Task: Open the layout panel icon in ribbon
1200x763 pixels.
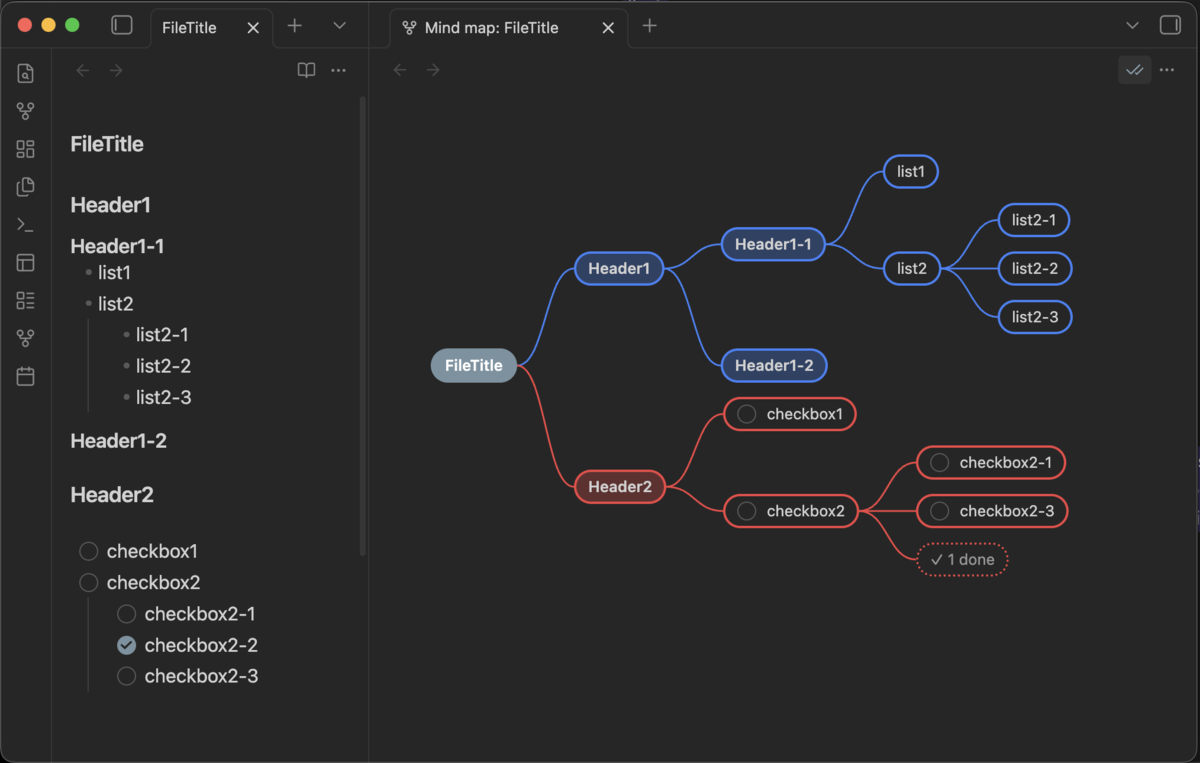Action: pos(26,263)
